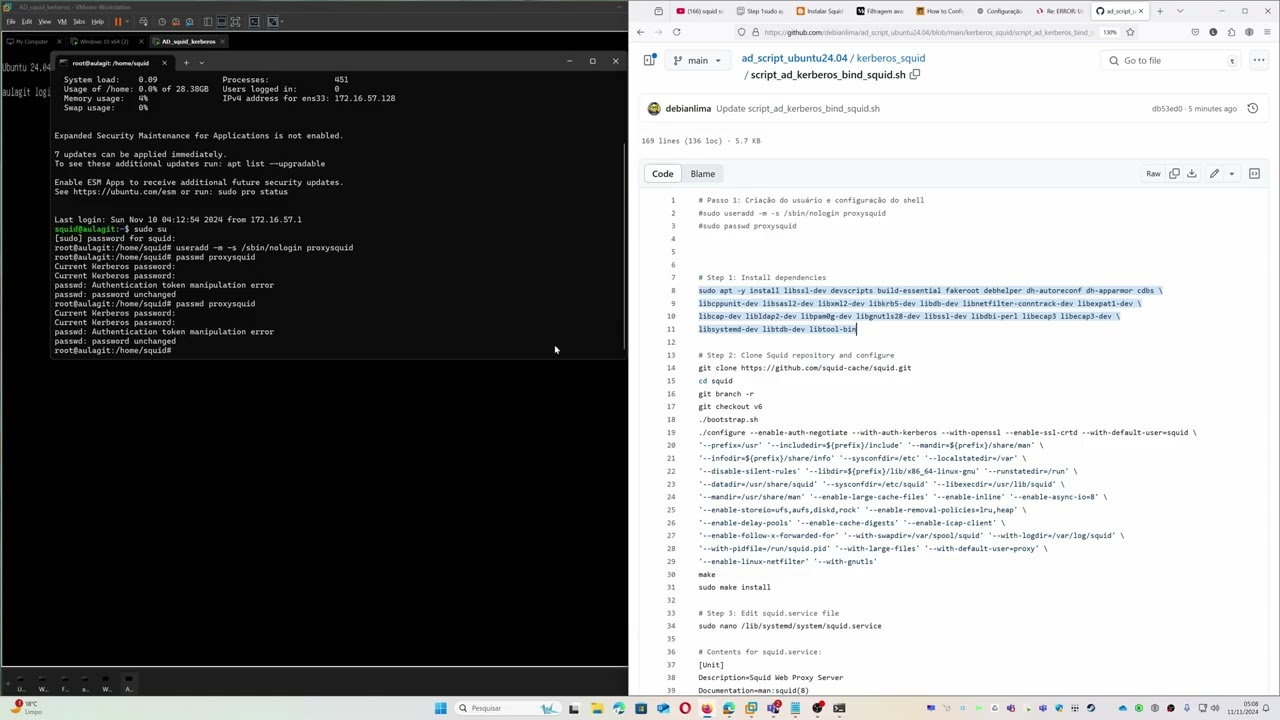Image resolution: width=1280 pixels, height=720 pixels.
Task: Download raw file icon
Action: pyautogui.click(x=1192, y=174)
